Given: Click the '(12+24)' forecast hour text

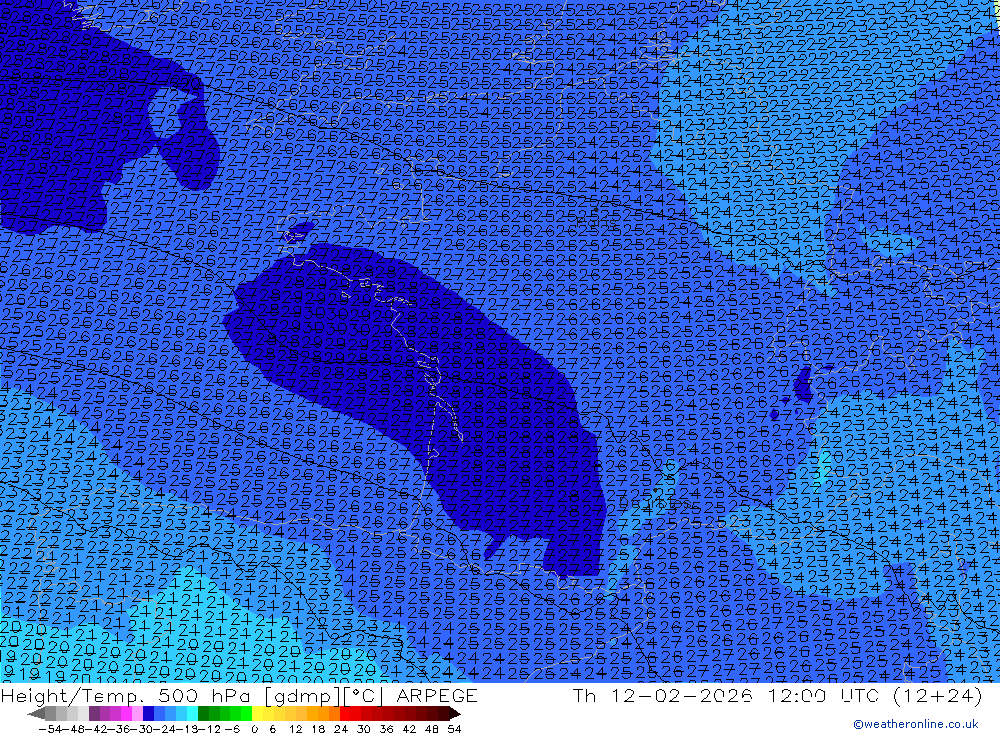Looking at the screenshot, I should tap(938, 695).
